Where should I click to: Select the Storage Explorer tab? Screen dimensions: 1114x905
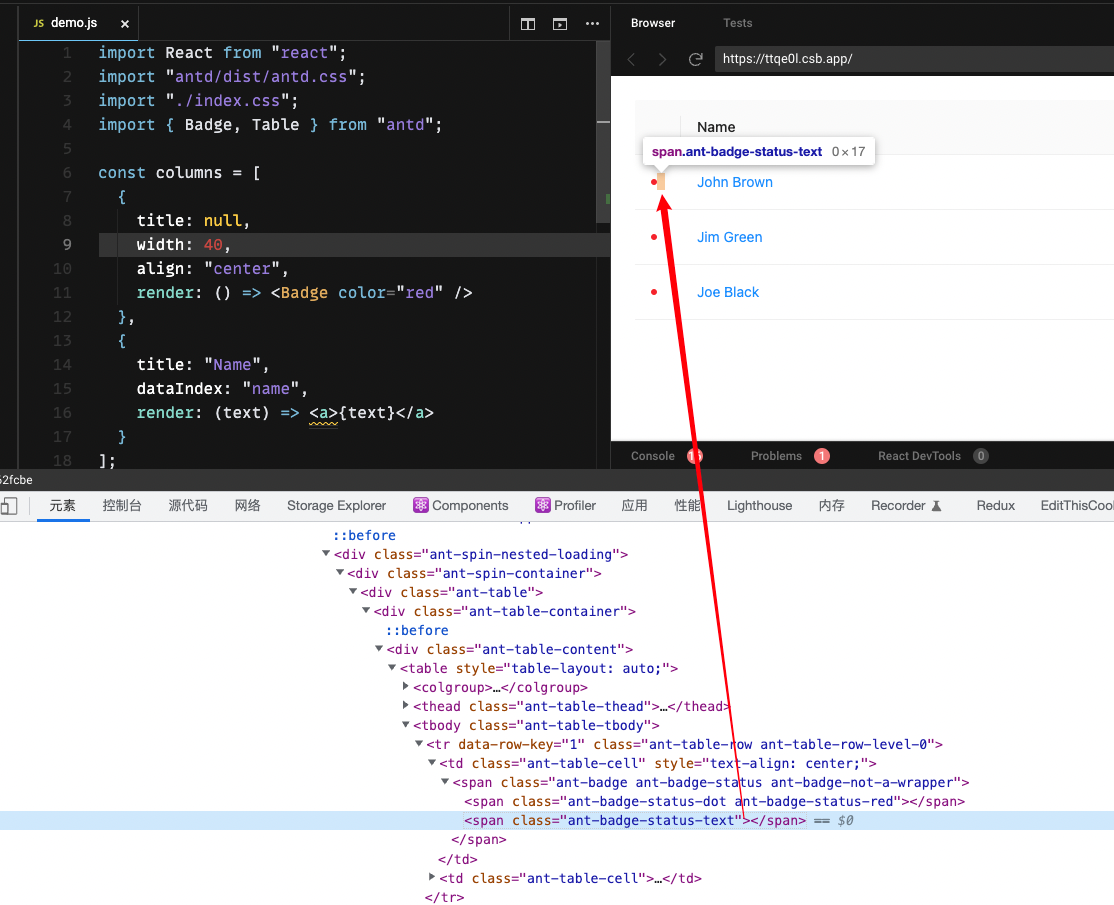(x=336, y=506)
